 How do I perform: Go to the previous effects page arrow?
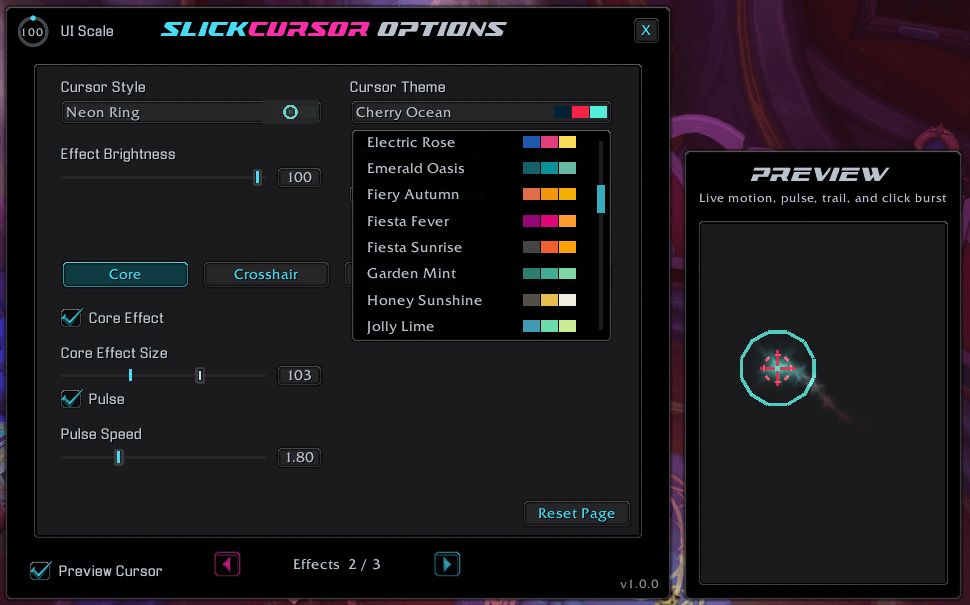[227, 564]
